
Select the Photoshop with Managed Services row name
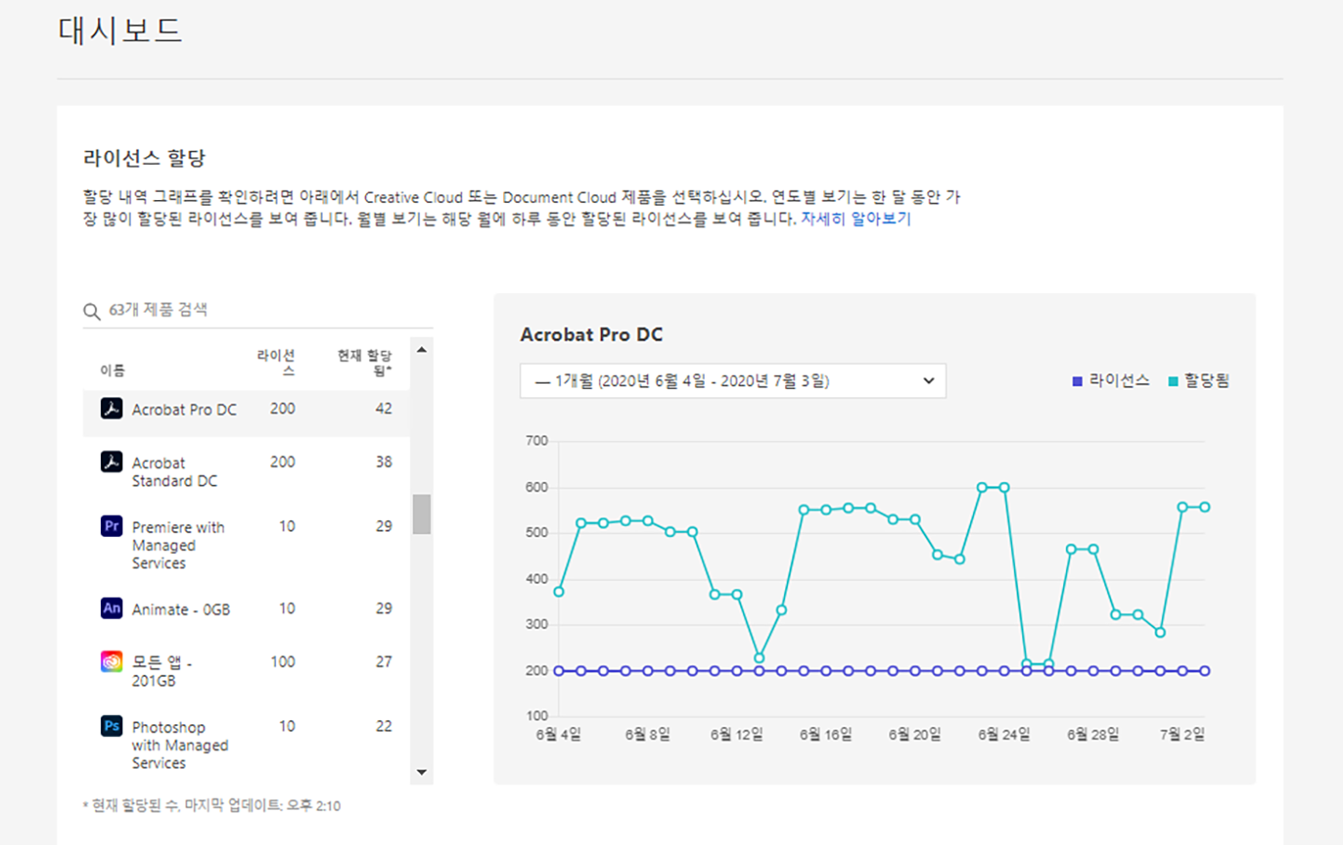(180, 745)
